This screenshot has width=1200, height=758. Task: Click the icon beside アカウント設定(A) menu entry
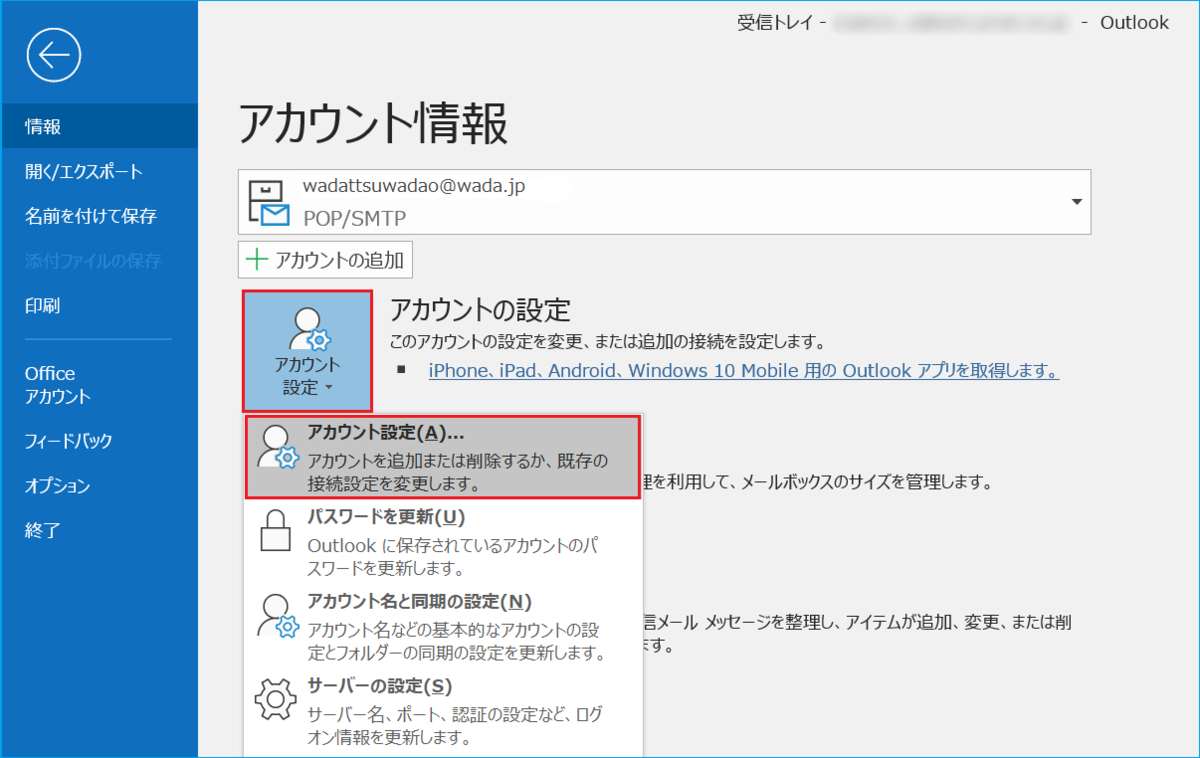click(x=278, y=445)
